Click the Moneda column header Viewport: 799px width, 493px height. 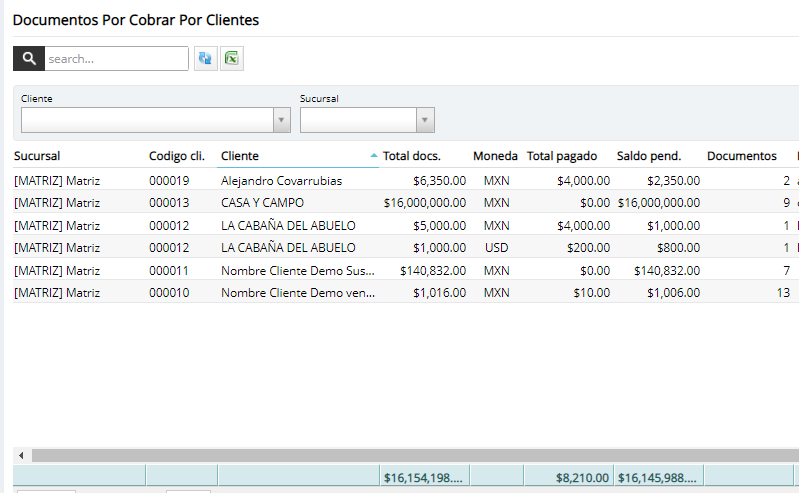click(x=495, y=156)
